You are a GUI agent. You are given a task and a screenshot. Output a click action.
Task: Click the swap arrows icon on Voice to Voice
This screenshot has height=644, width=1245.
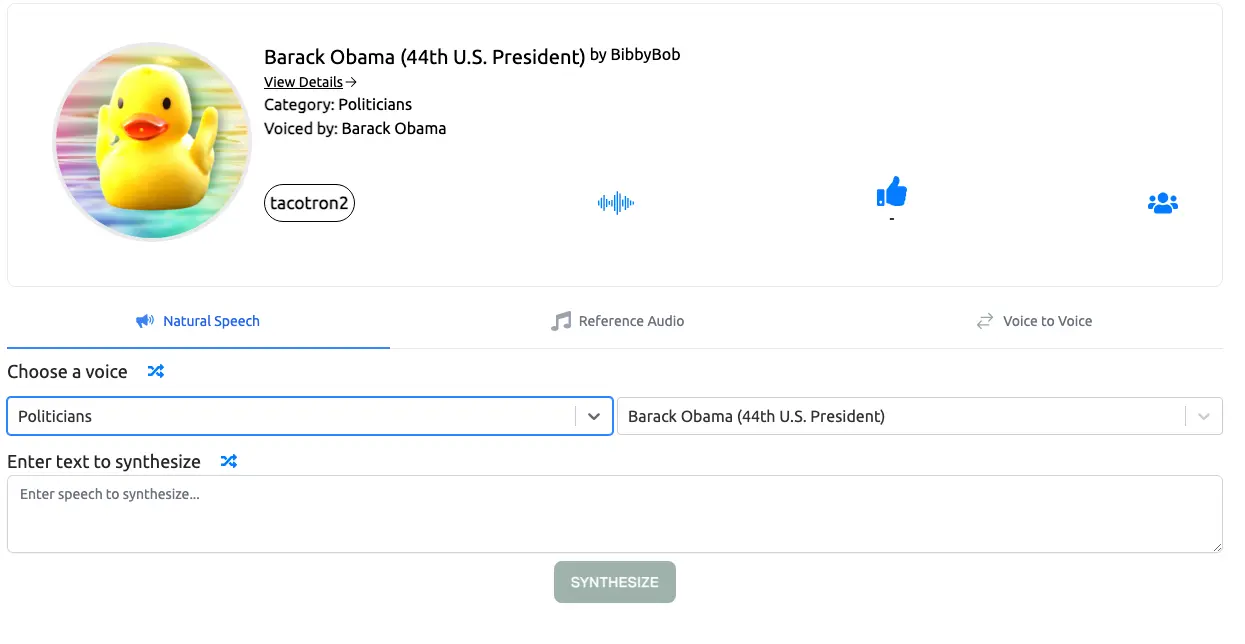[x=985, y=321]
